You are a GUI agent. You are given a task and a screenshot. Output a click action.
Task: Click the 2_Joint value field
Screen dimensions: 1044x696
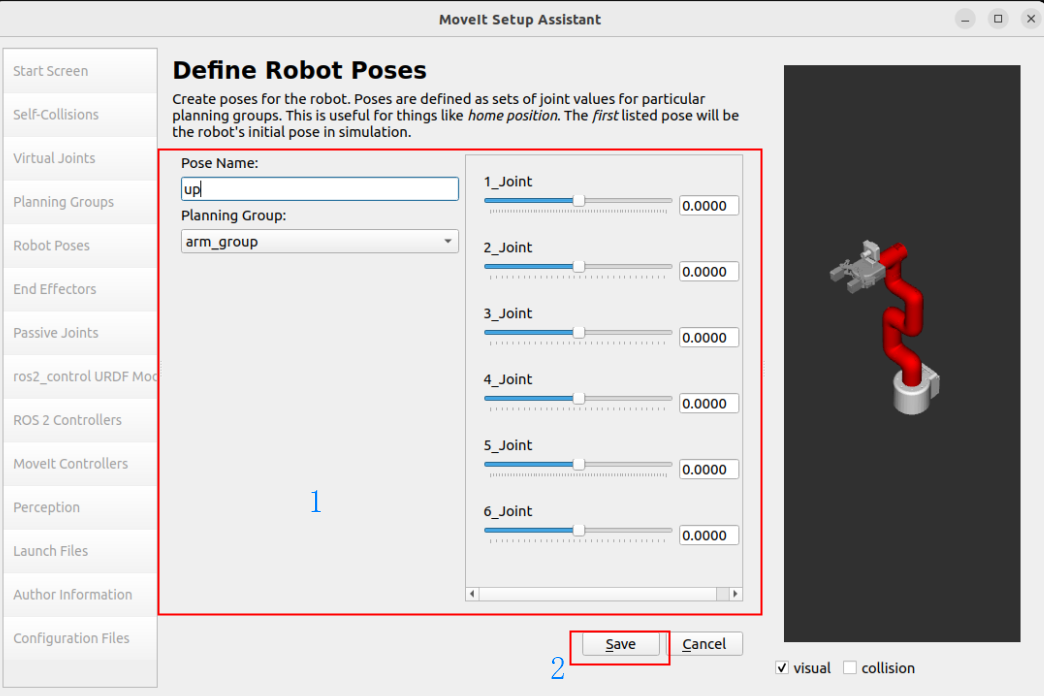tap(709, 272)
